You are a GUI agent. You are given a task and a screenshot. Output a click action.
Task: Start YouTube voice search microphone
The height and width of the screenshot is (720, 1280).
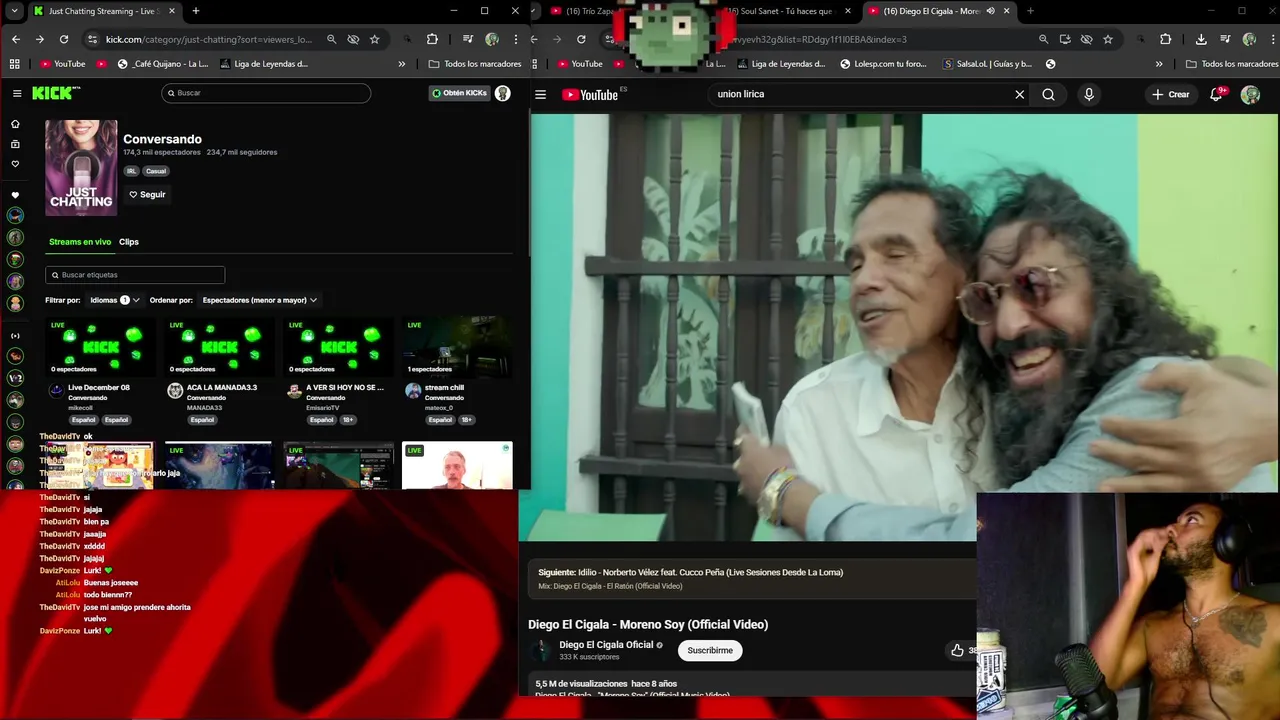coord(1089,95)
